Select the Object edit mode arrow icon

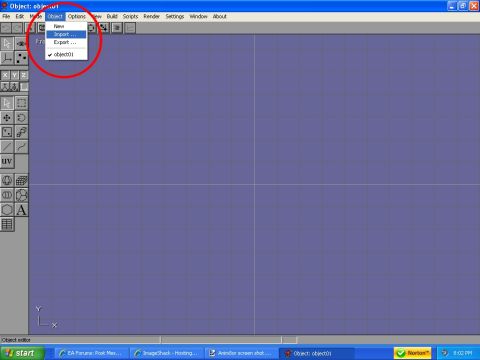pyautogui.click(x=7, y=44)
